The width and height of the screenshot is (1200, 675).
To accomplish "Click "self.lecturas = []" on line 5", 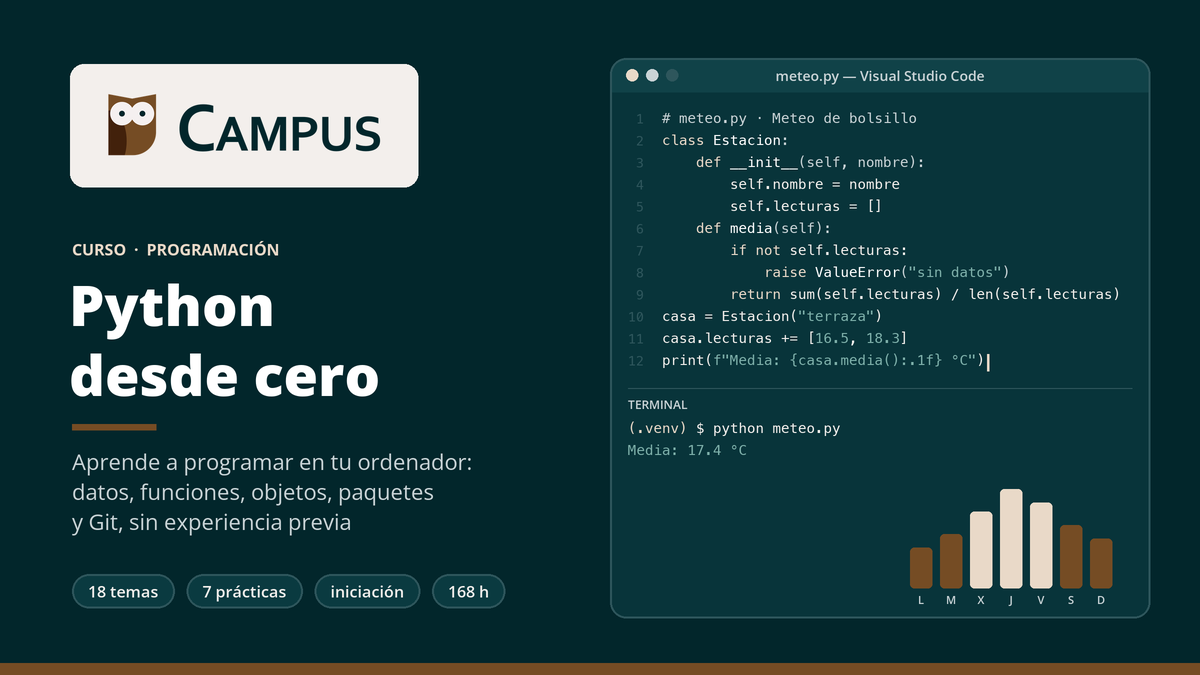I will [x=806, y=206].
